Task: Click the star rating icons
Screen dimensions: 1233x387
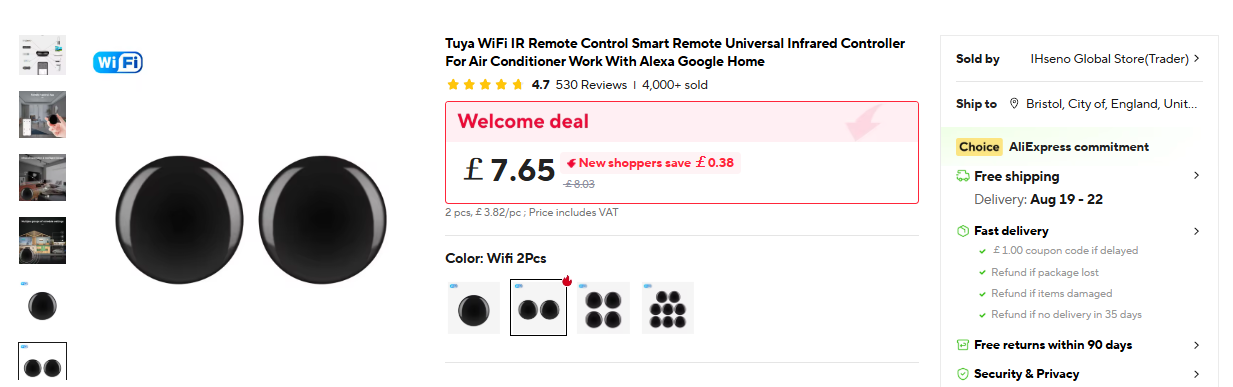Action: click(485, 85)
